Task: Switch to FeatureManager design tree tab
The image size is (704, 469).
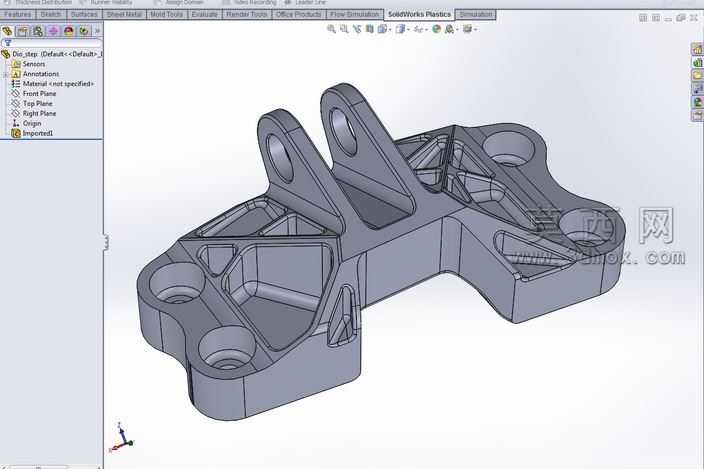Action: (x=7, y=31)
